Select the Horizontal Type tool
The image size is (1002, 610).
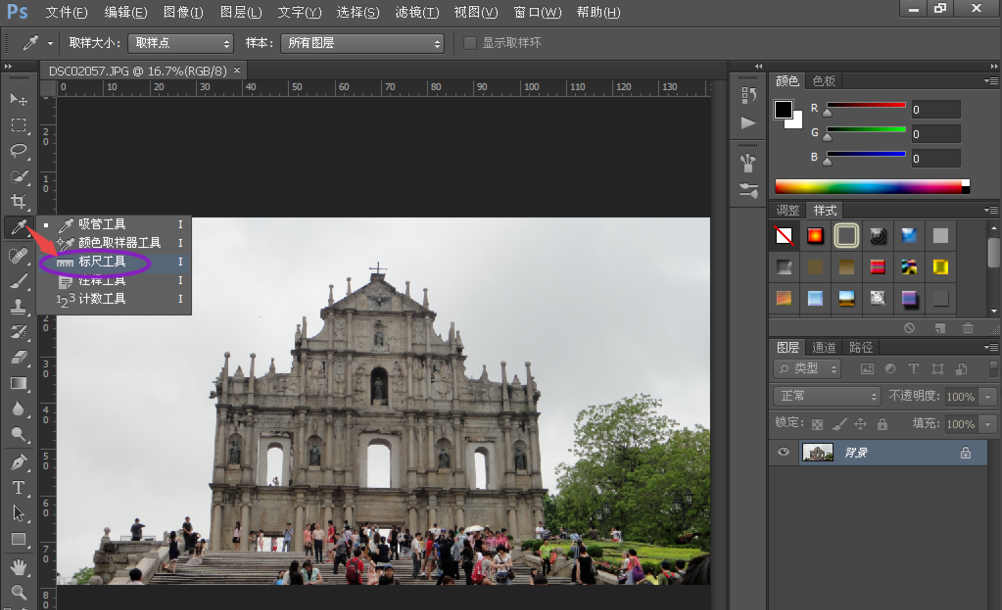pyautogui.click(x=18, y=488)
